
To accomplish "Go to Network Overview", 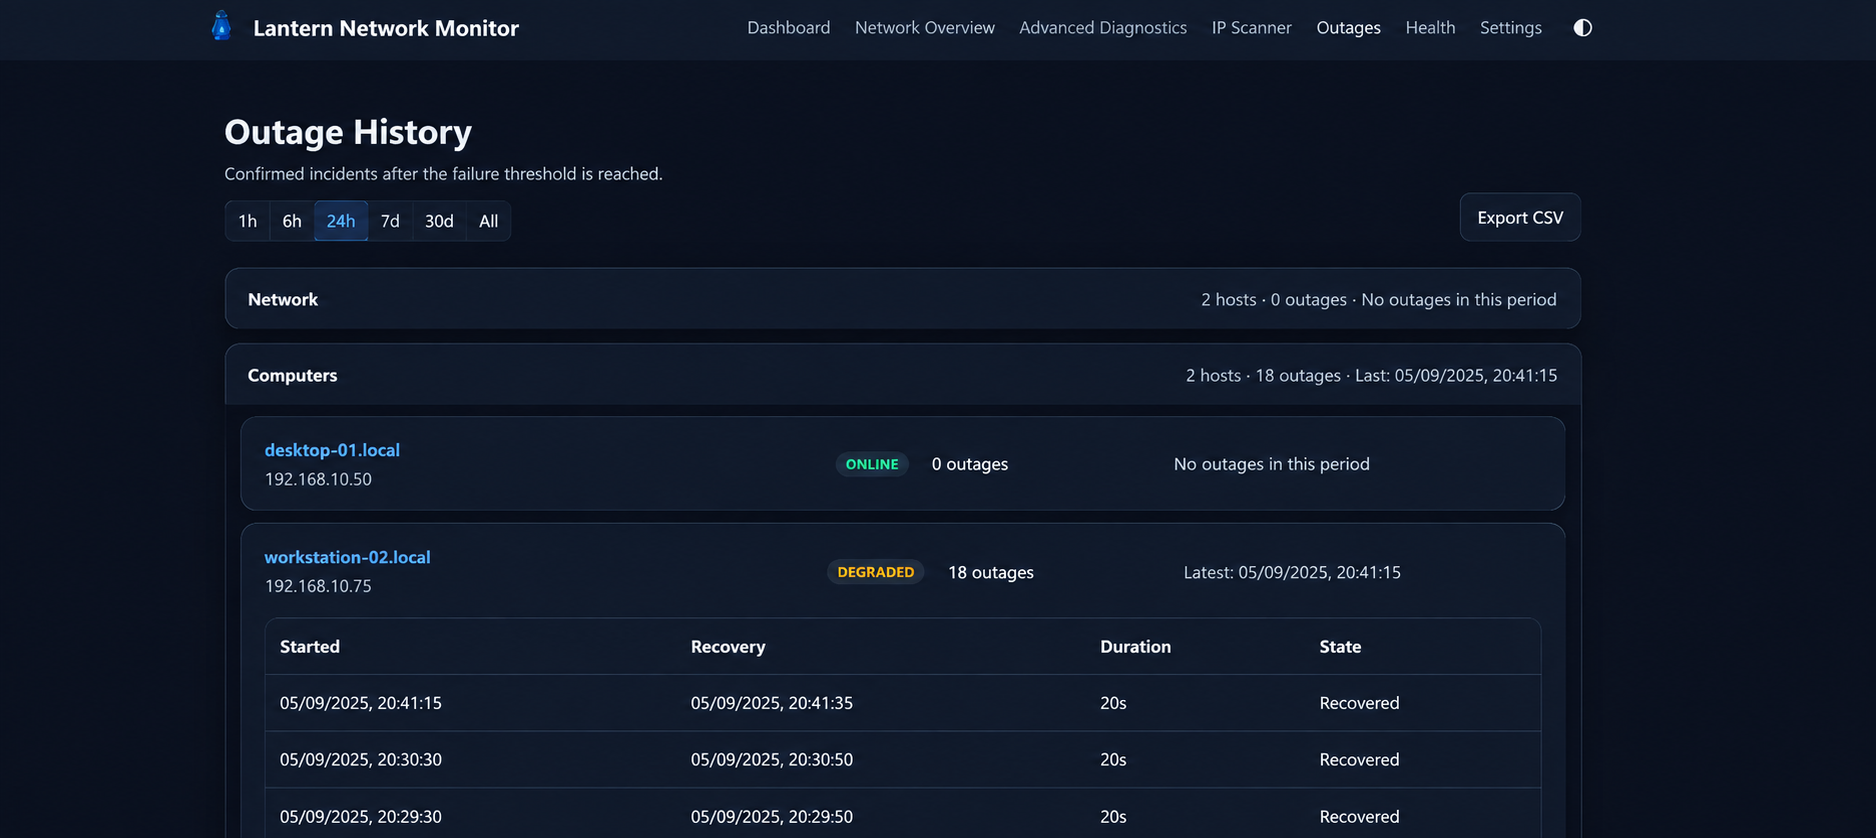I will pos(924,28).
